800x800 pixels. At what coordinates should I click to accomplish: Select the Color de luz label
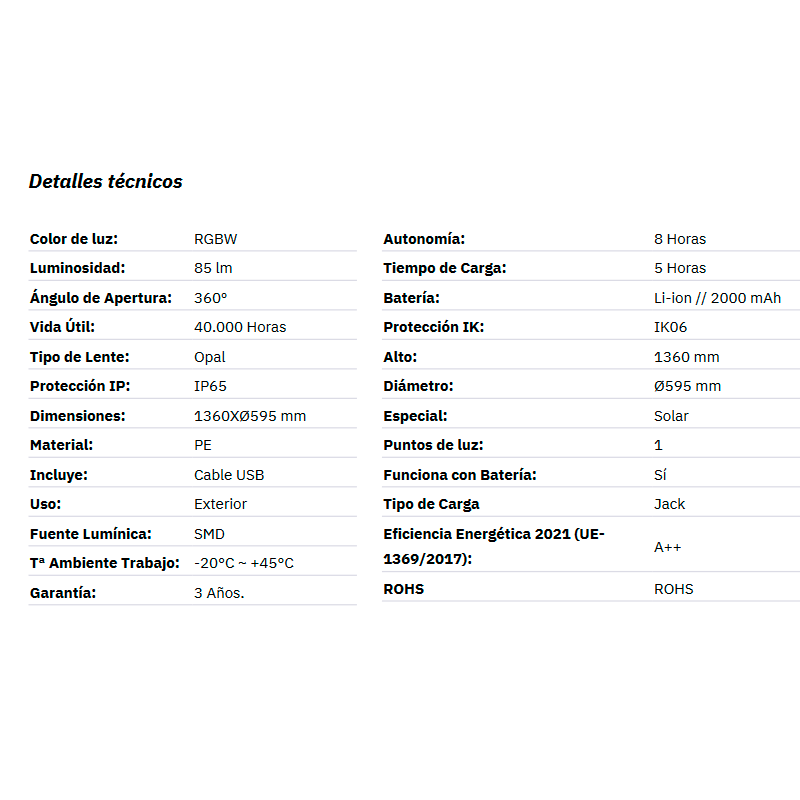74,239
